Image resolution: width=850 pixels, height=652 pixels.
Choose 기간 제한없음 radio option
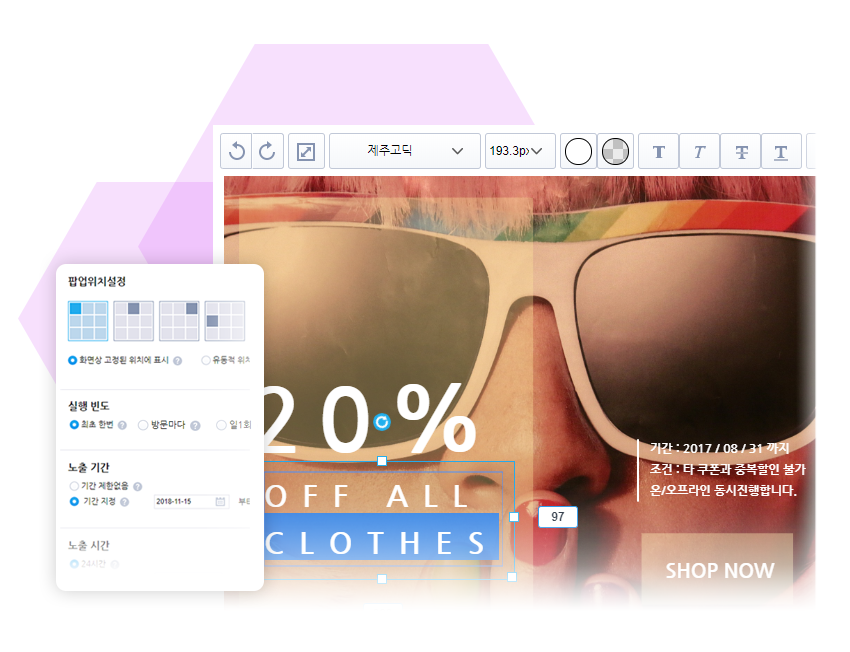(74, 486)
